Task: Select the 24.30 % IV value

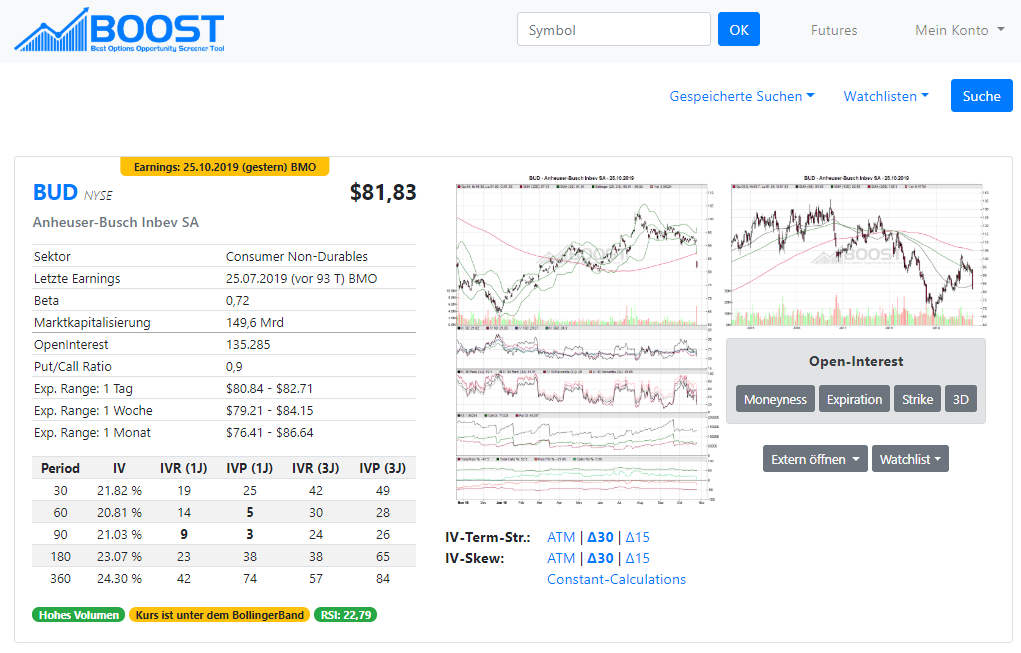Action: pos(119,578)
